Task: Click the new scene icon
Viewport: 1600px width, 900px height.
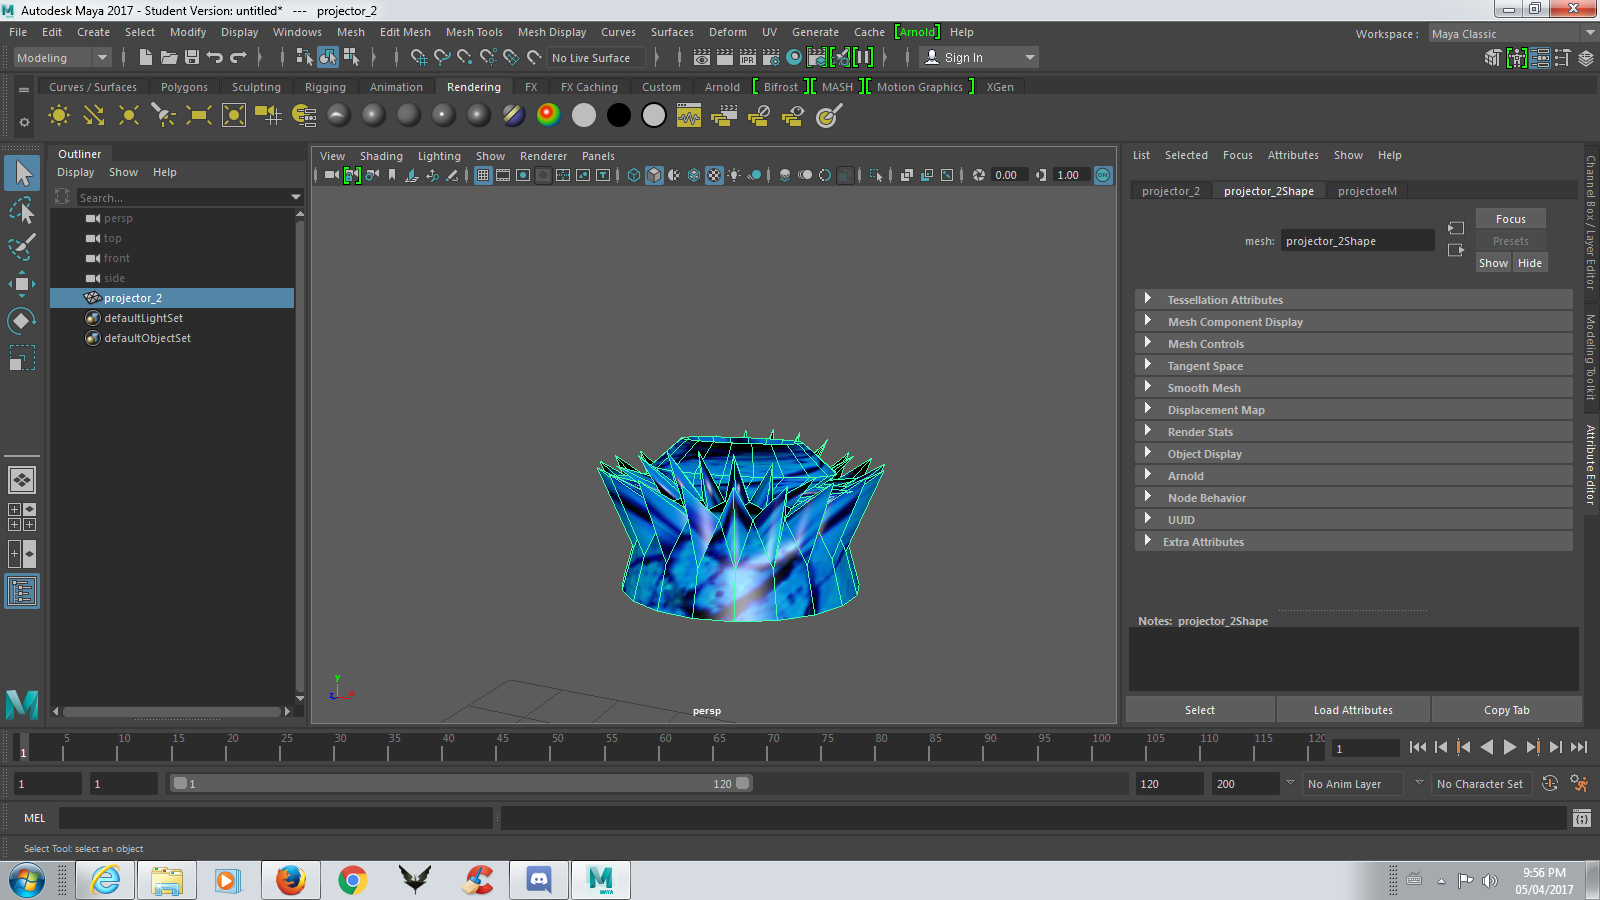Action: pos(146,58)
